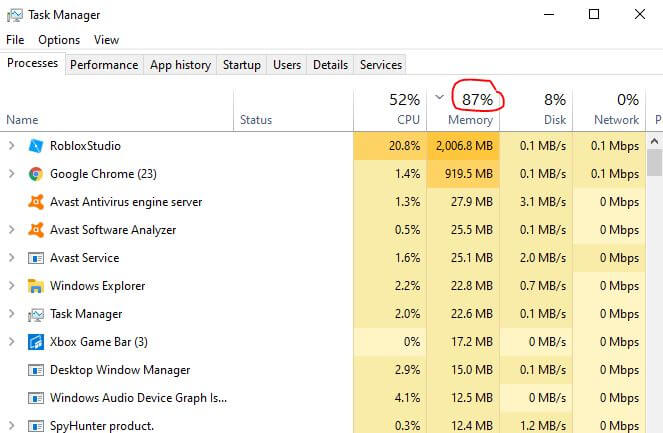Click the SpyHunter product icon

pyautogui.click(x=36, y=425)
